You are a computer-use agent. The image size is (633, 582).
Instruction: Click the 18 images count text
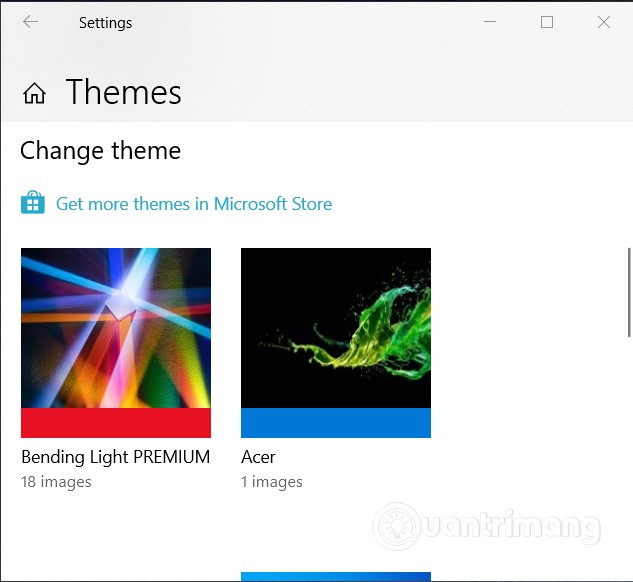click(x=56, y=482)
